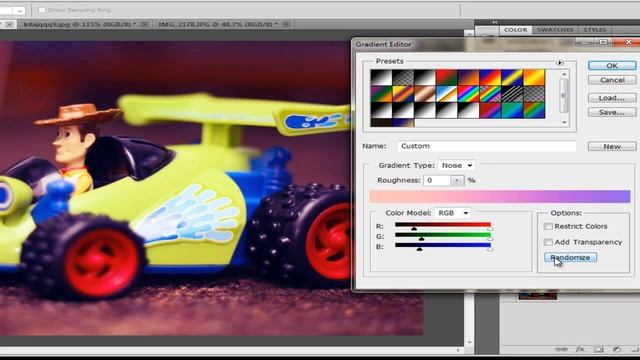Switch to the STYLES panel tab
This screenshot has height=360, width=640.
(595, 30)
